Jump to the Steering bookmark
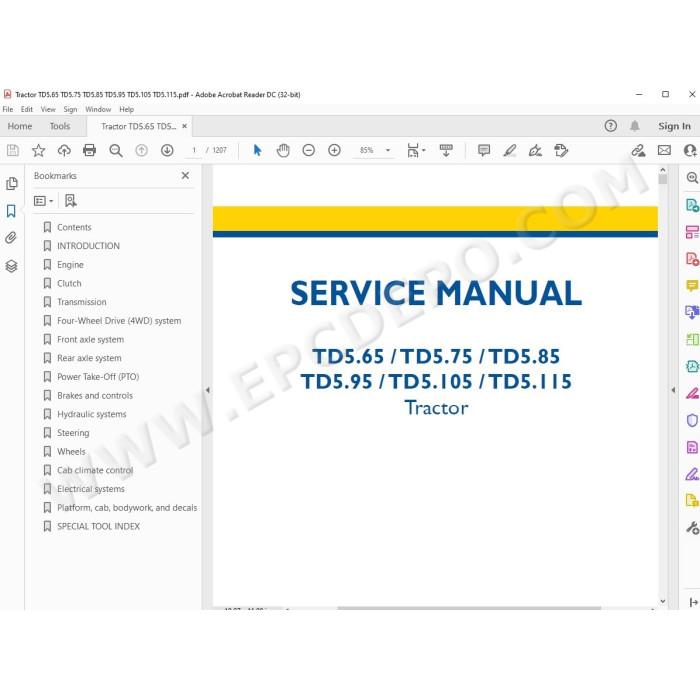 click(73, 433)
